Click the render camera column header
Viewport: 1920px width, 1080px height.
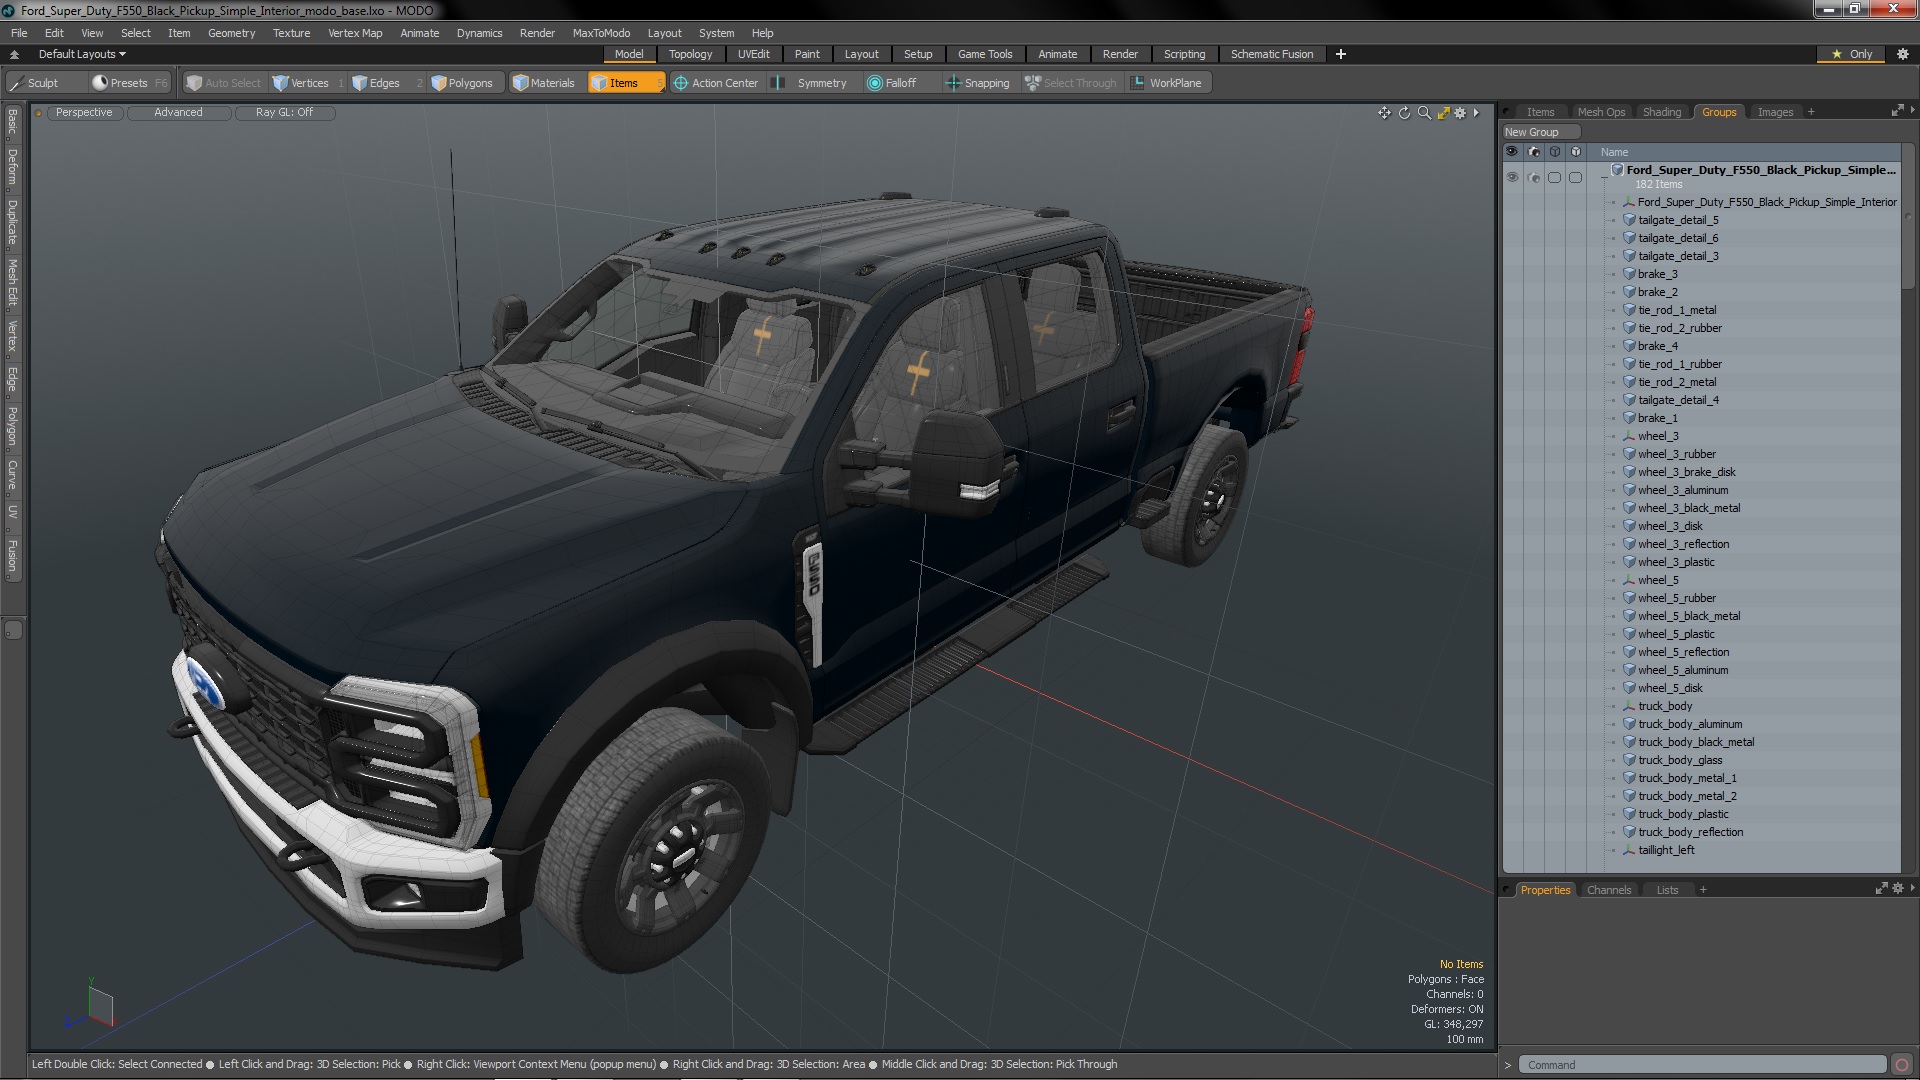(x=1533, y=152)
